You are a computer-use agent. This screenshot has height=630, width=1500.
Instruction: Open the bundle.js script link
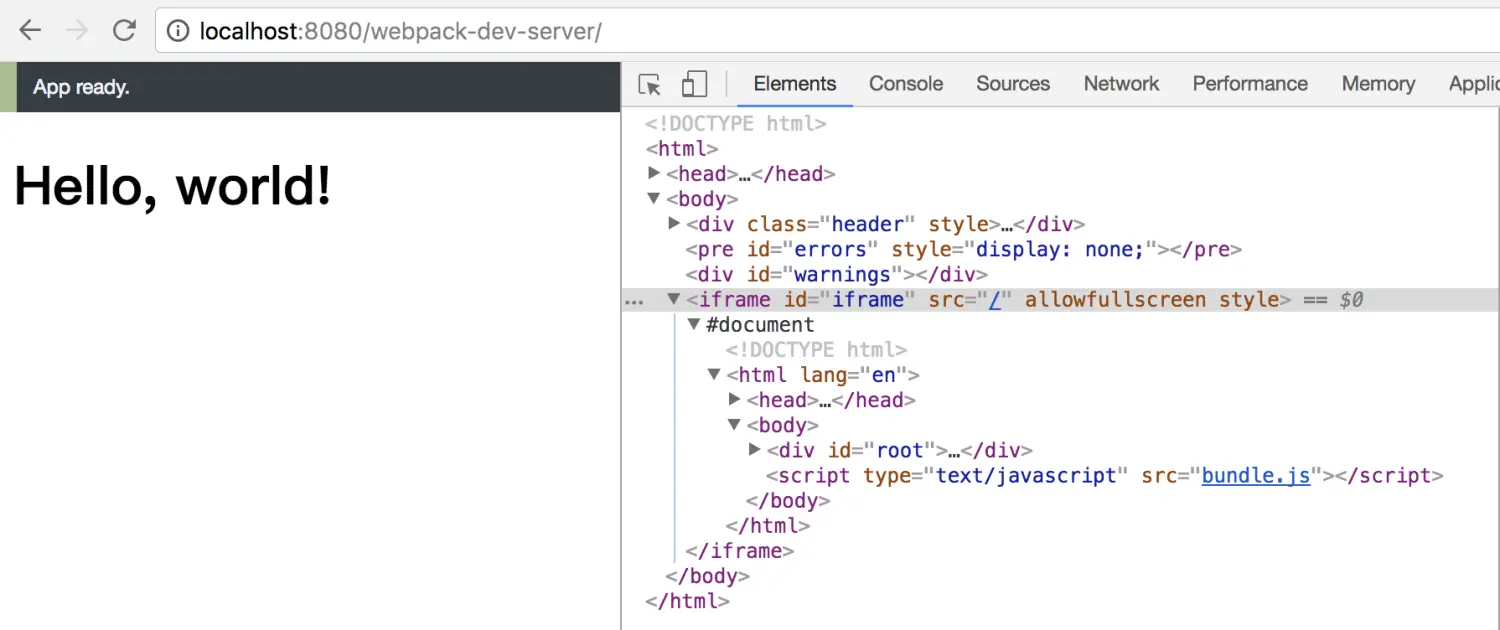click(x=1256, y=475)
